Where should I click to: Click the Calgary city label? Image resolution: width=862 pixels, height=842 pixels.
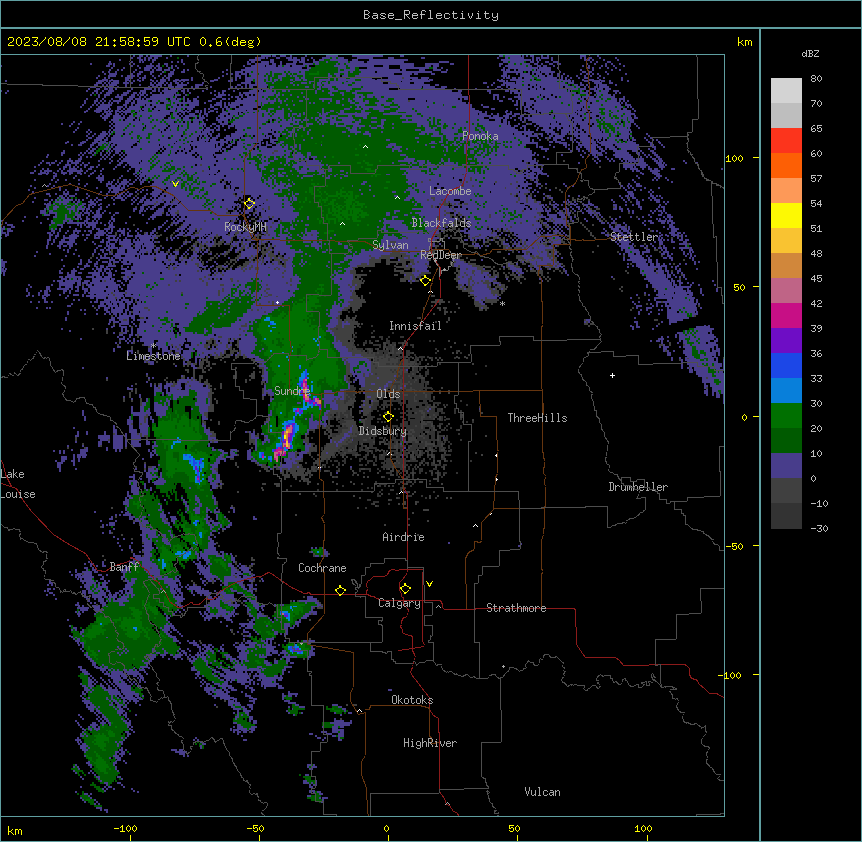[399, 603]
